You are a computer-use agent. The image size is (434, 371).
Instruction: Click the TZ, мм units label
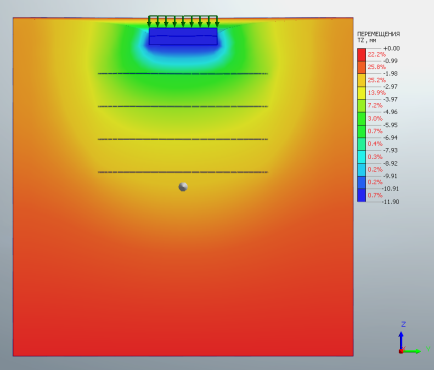[x=367, y=40]
